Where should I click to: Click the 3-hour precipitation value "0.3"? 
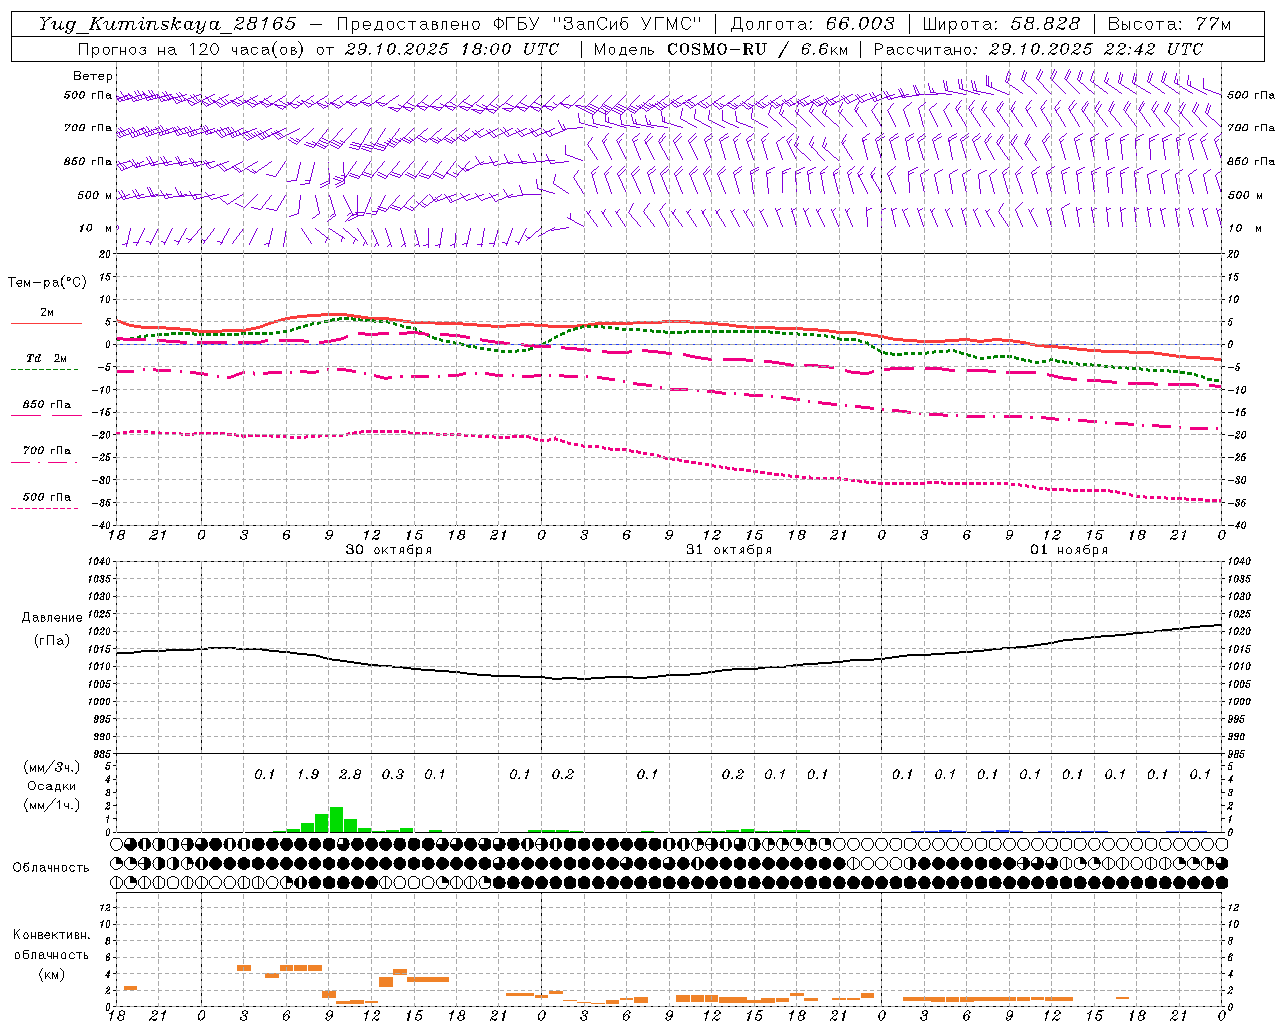tap(393, 774)
